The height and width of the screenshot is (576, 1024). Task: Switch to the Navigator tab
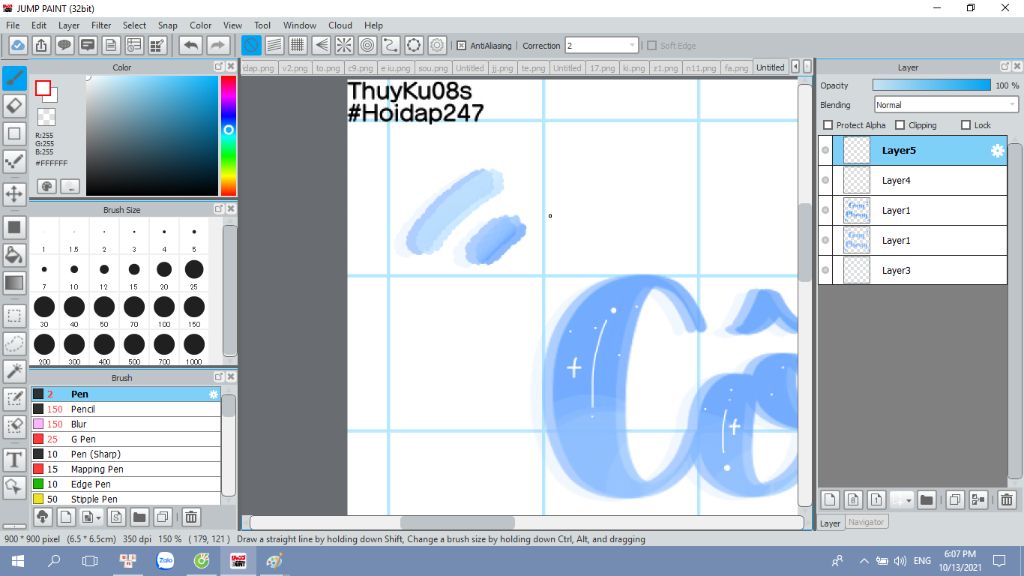click(866, 522)
